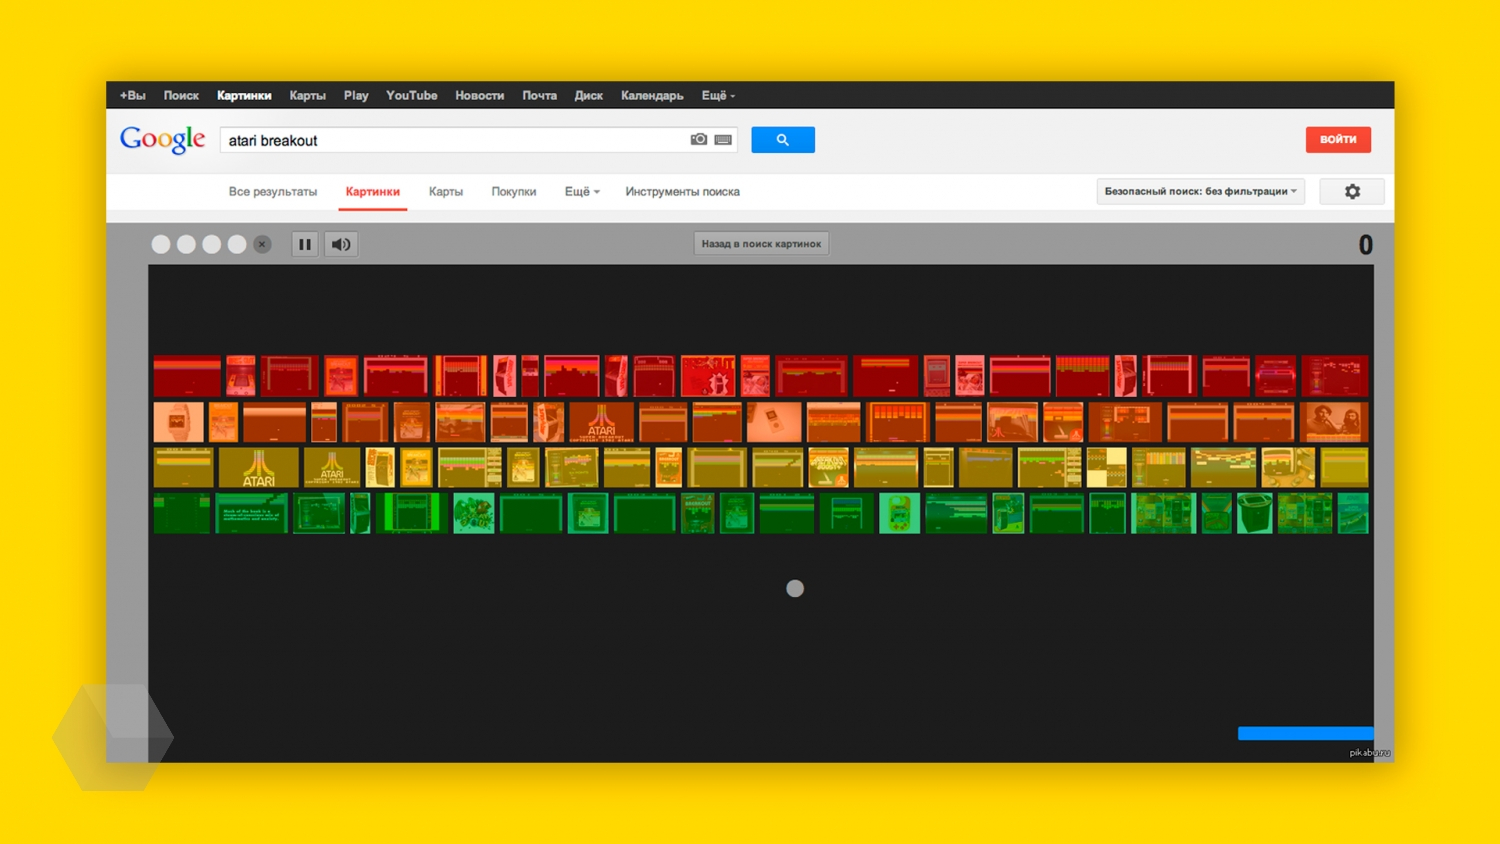
Task: Click Поиск in top bar
Action: 181,96
